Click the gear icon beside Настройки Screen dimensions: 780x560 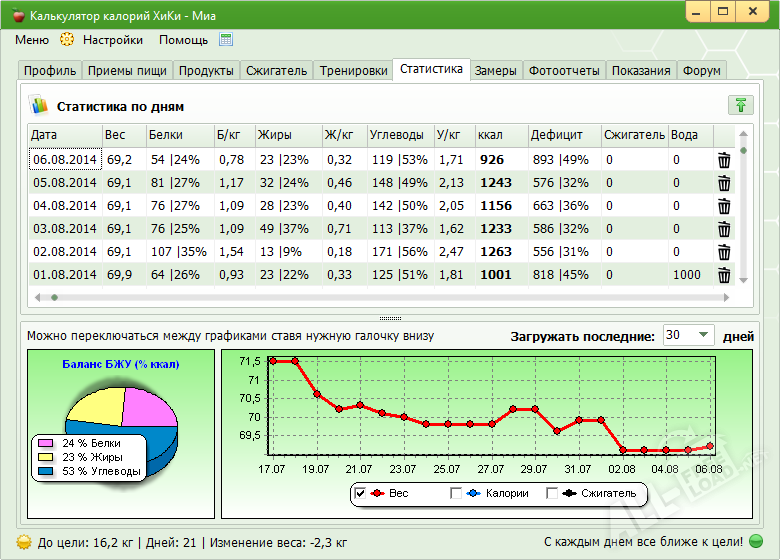(67, 40)
